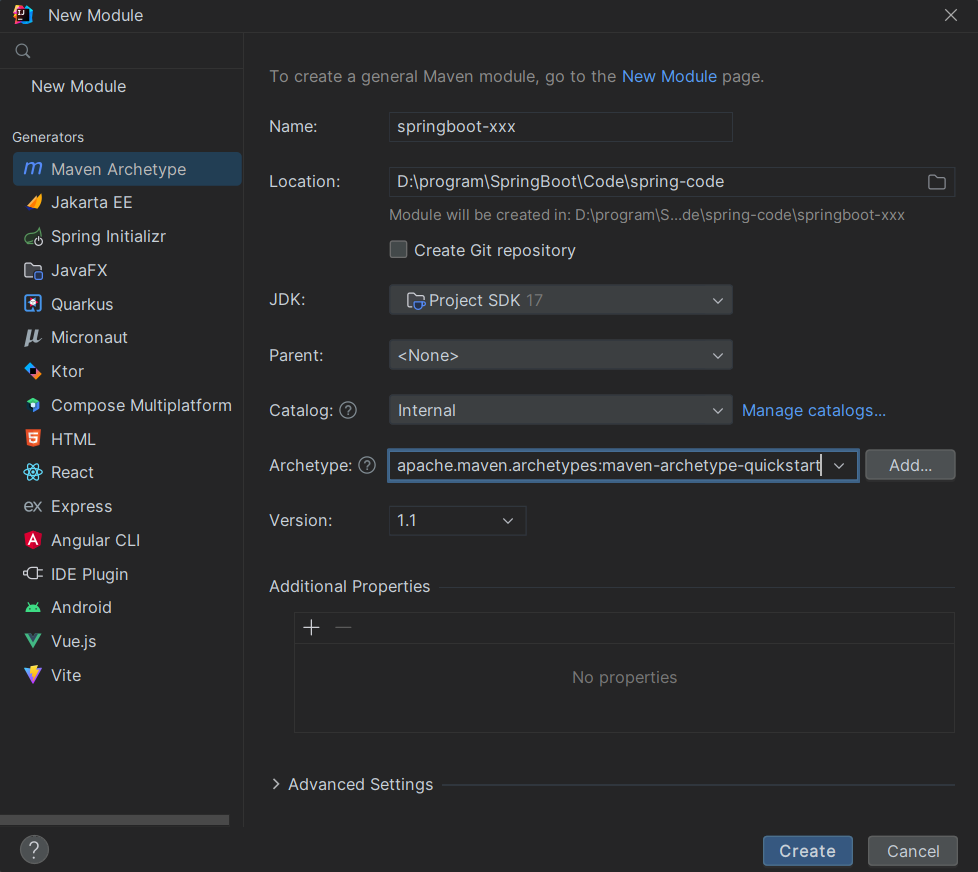The image size is (978, 872).
Task: Click the No properties placeholder text
Action: click(x=624, y=677)
